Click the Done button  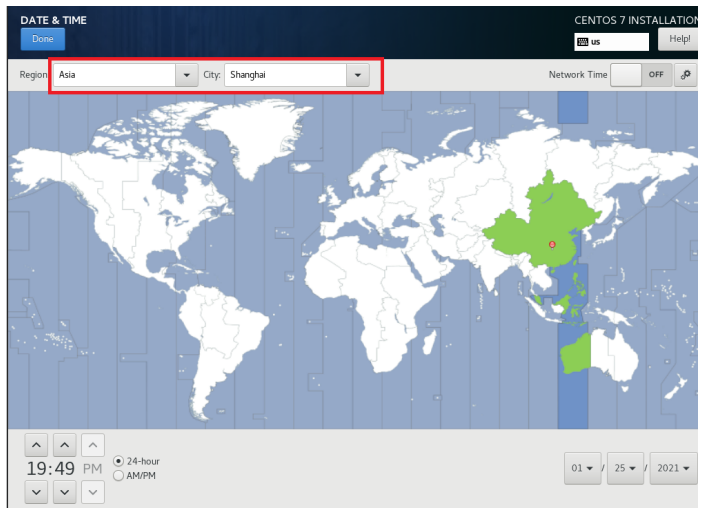42,39
